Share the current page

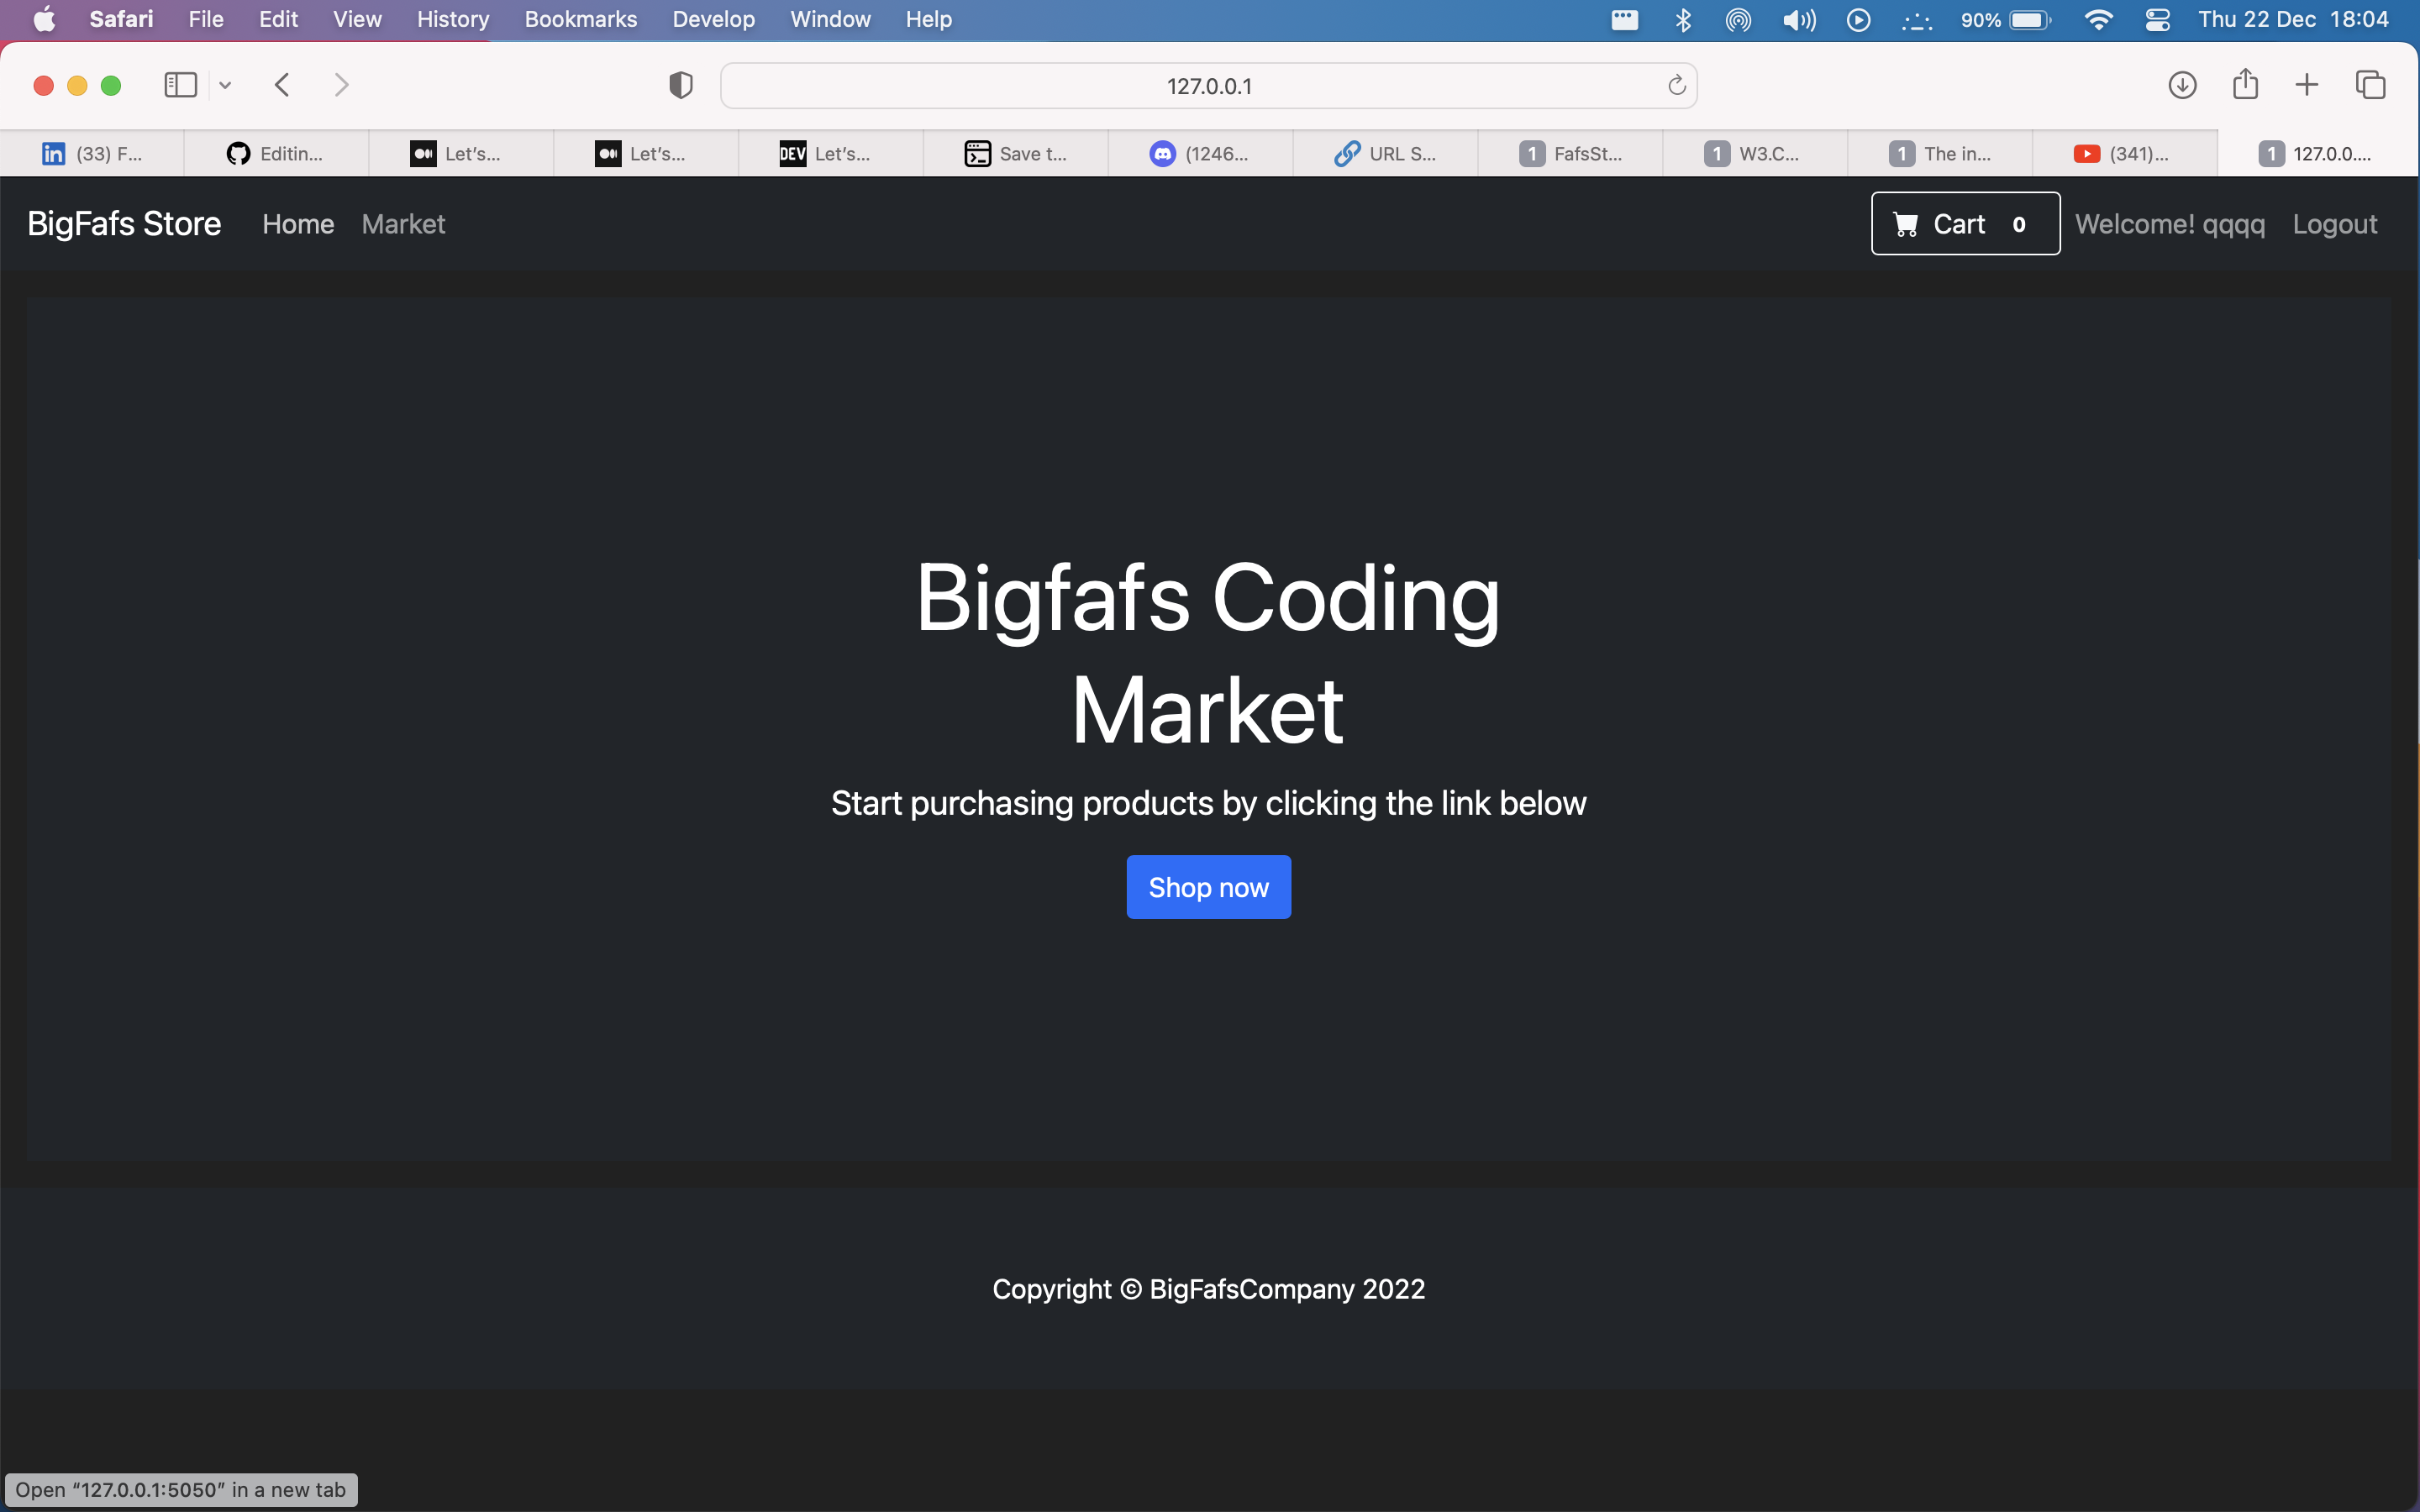(2245, 85)
